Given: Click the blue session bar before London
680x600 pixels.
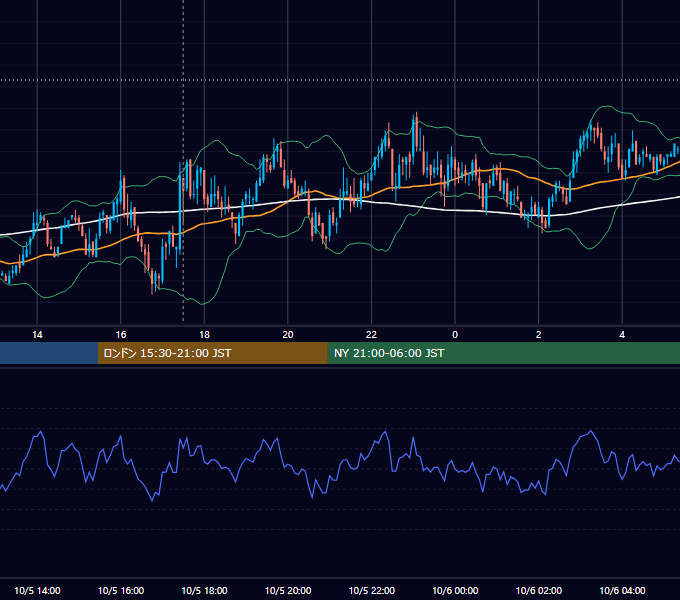Looking at the screenshot, I should (x=49, y=353).
